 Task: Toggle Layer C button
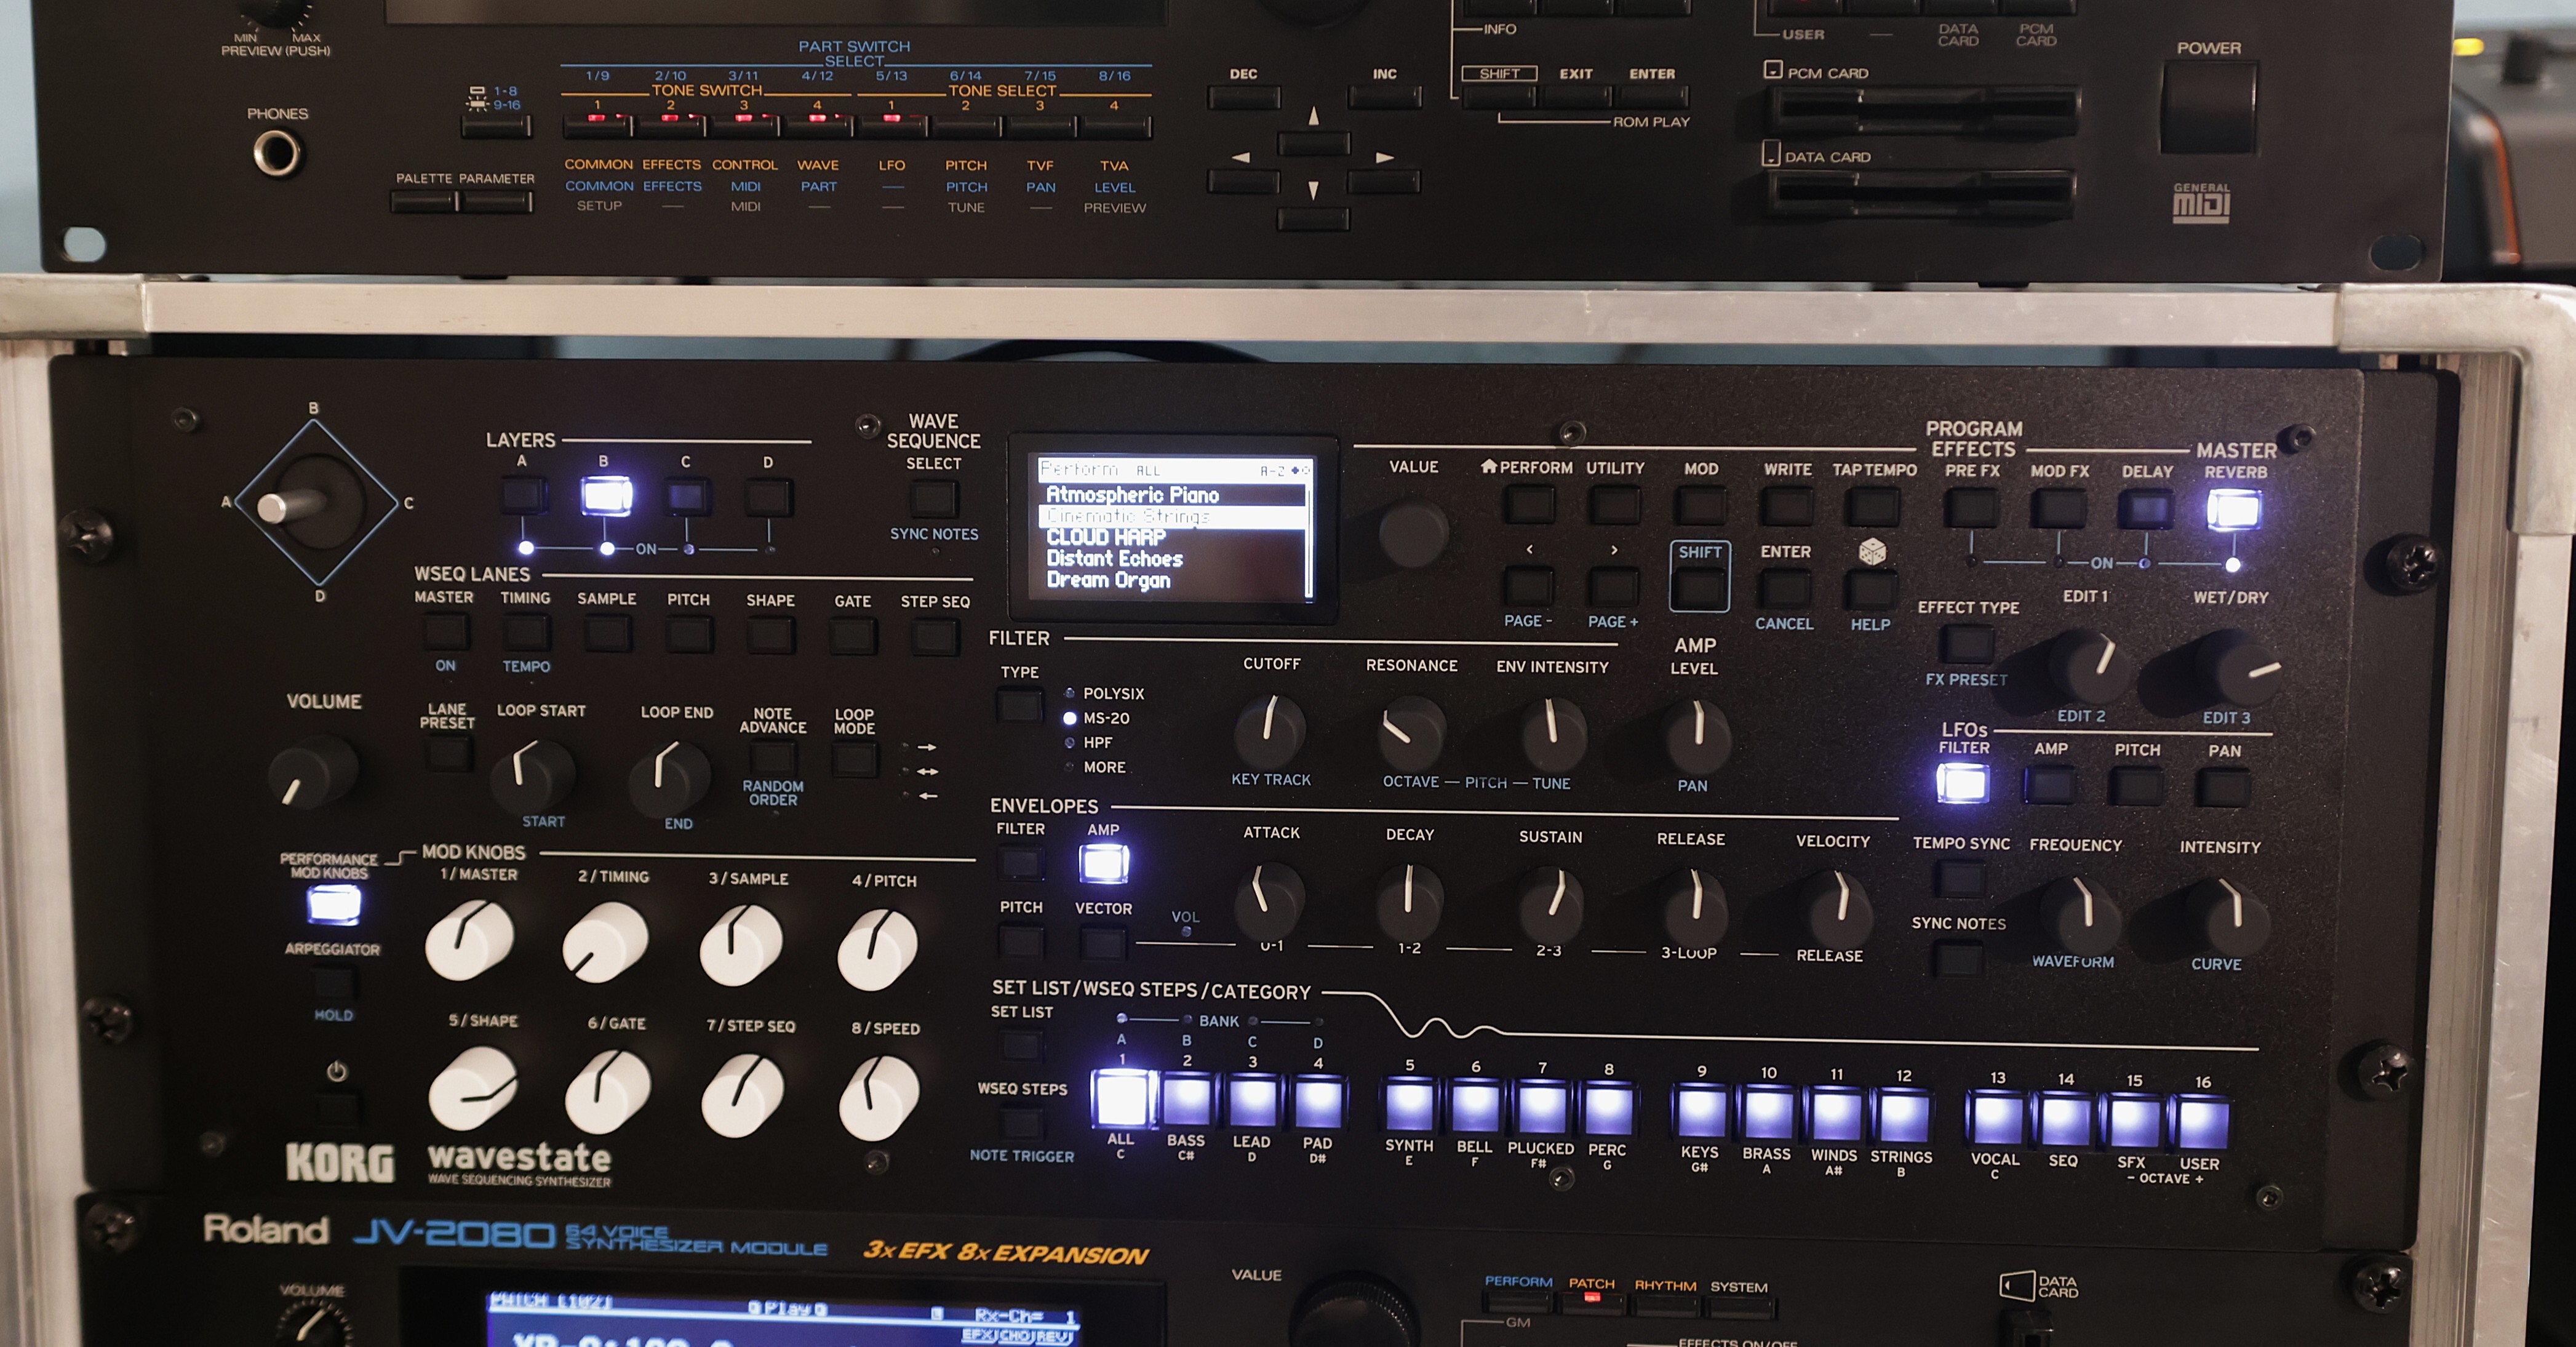687,497
